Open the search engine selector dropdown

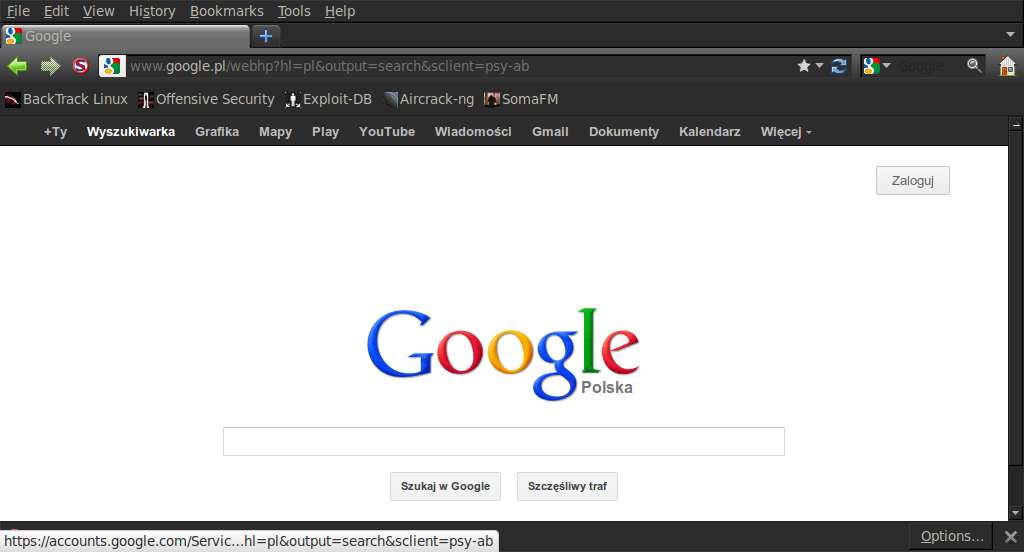pyautogui.click(x=877, y=66)
